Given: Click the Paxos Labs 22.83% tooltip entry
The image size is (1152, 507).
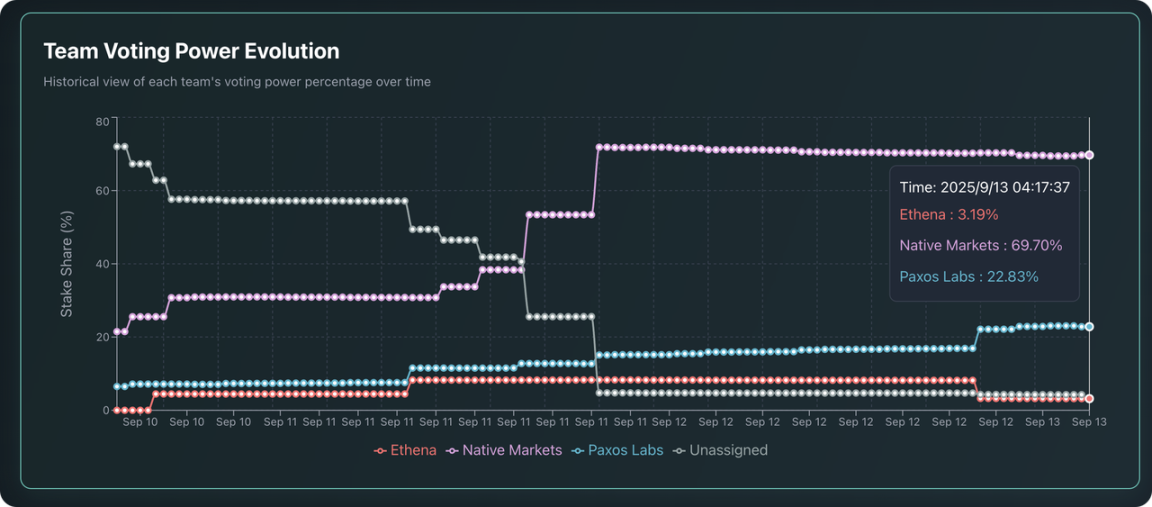Looking at the screenshot, I should coord(968,276).
